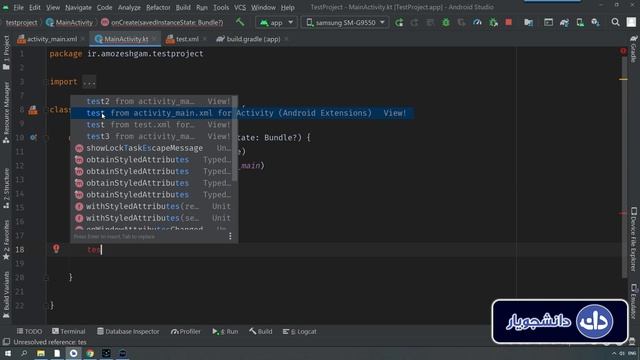Open Windows Start menu
The width and height of the screenshot is (640, 360).
click(8, 353)
